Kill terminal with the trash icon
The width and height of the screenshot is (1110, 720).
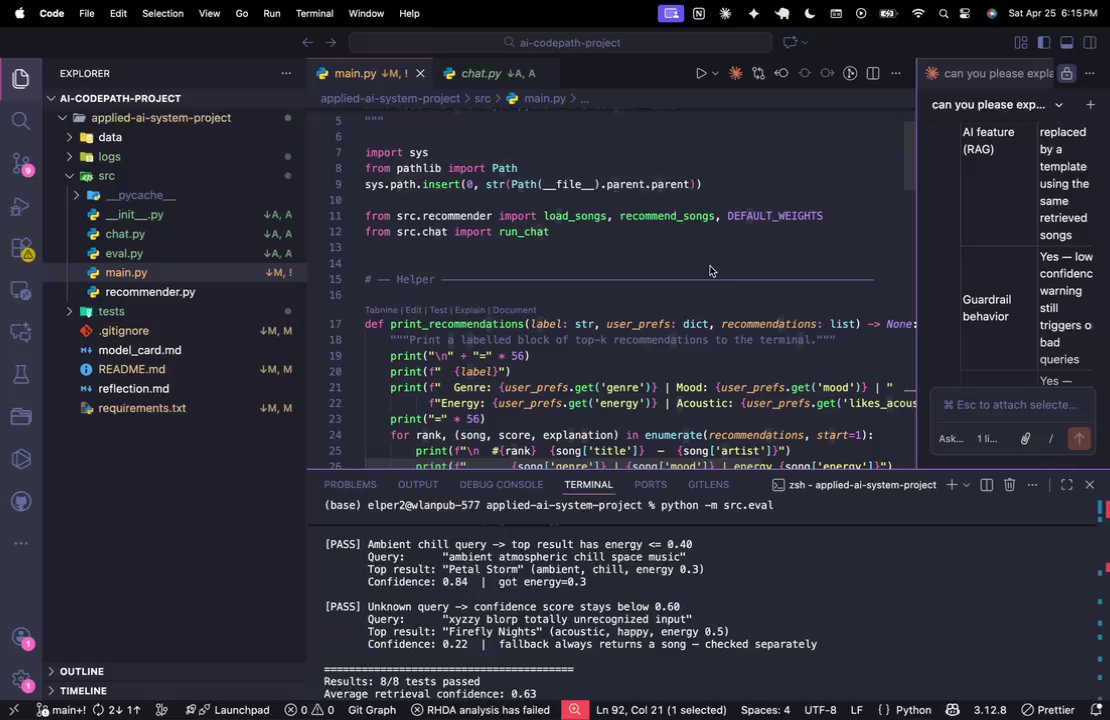pos(1010,485)
